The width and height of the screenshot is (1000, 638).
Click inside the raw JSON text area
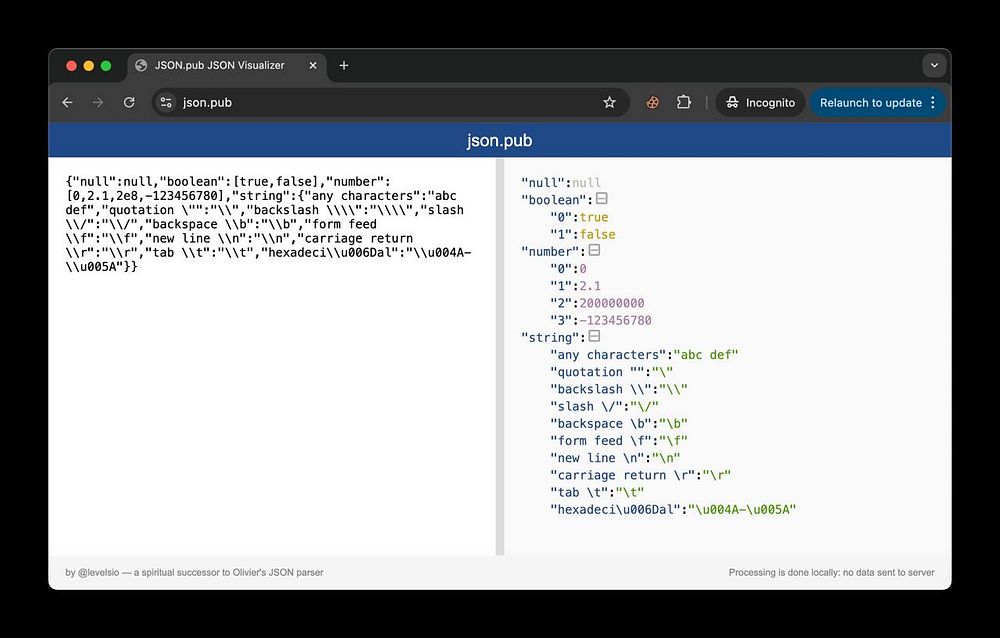tap(272, 356)
